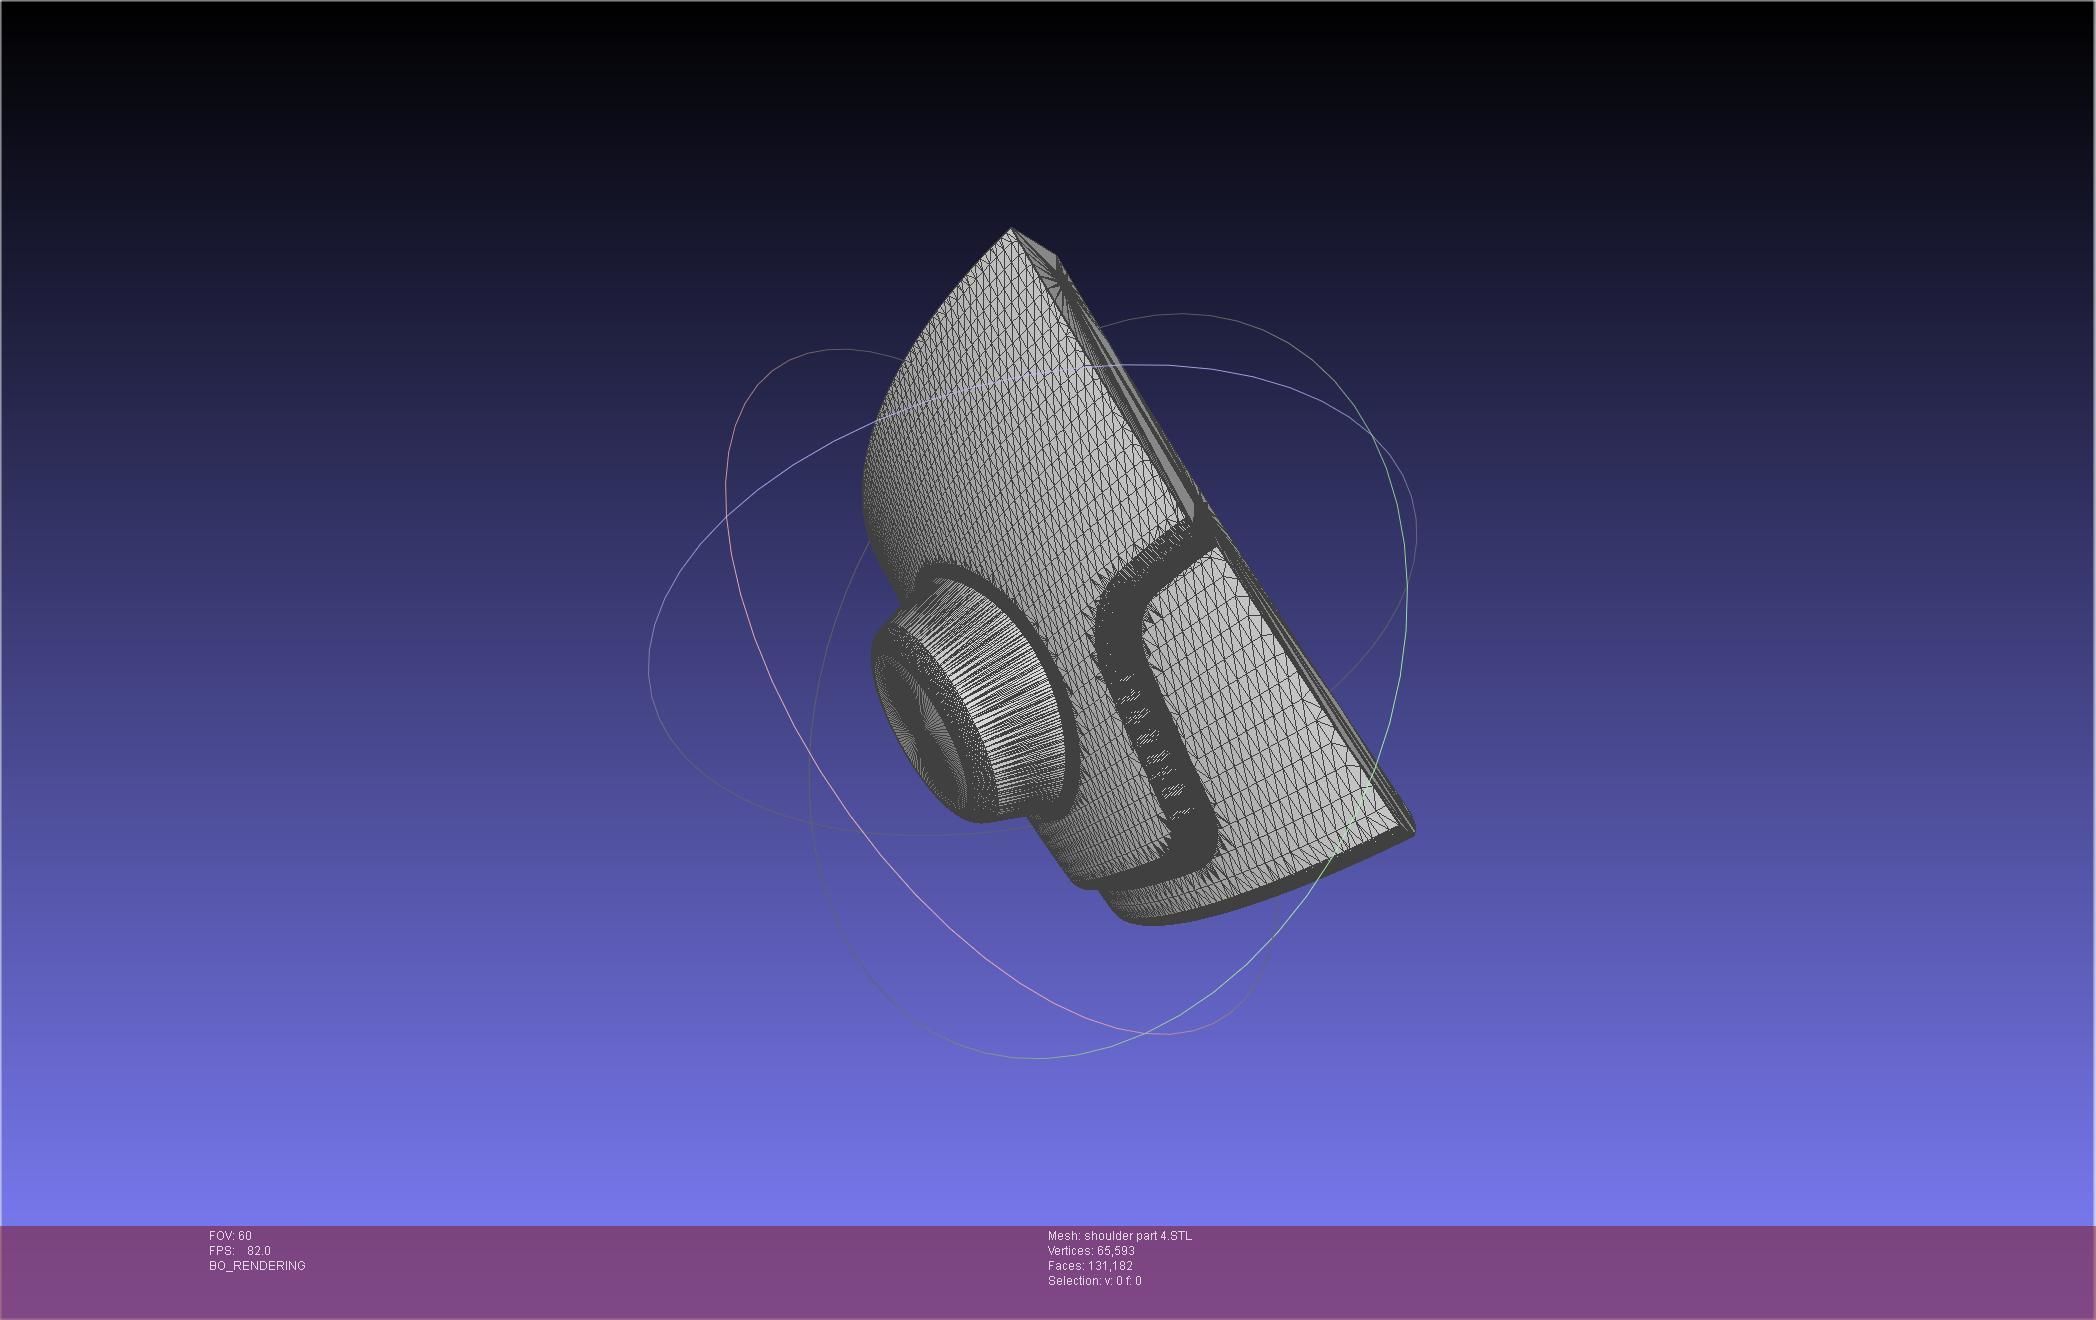
Task: Click the 'Mesh: shoulder part 4.STL' label
Action: [1120, 1236]
